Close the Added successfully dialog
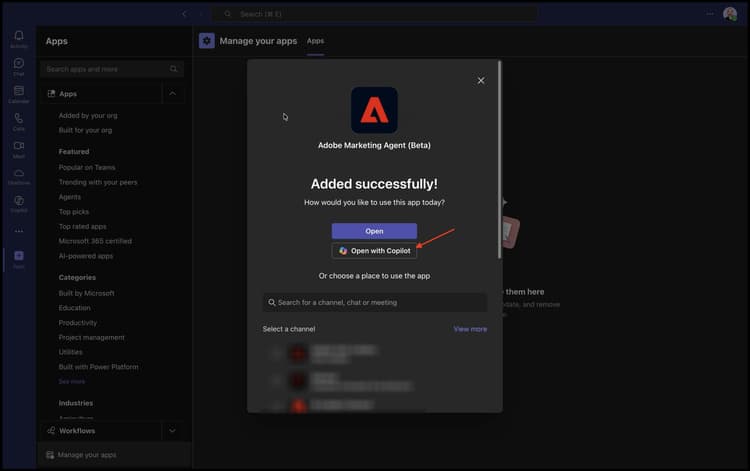750x471 pixels. 481,80
